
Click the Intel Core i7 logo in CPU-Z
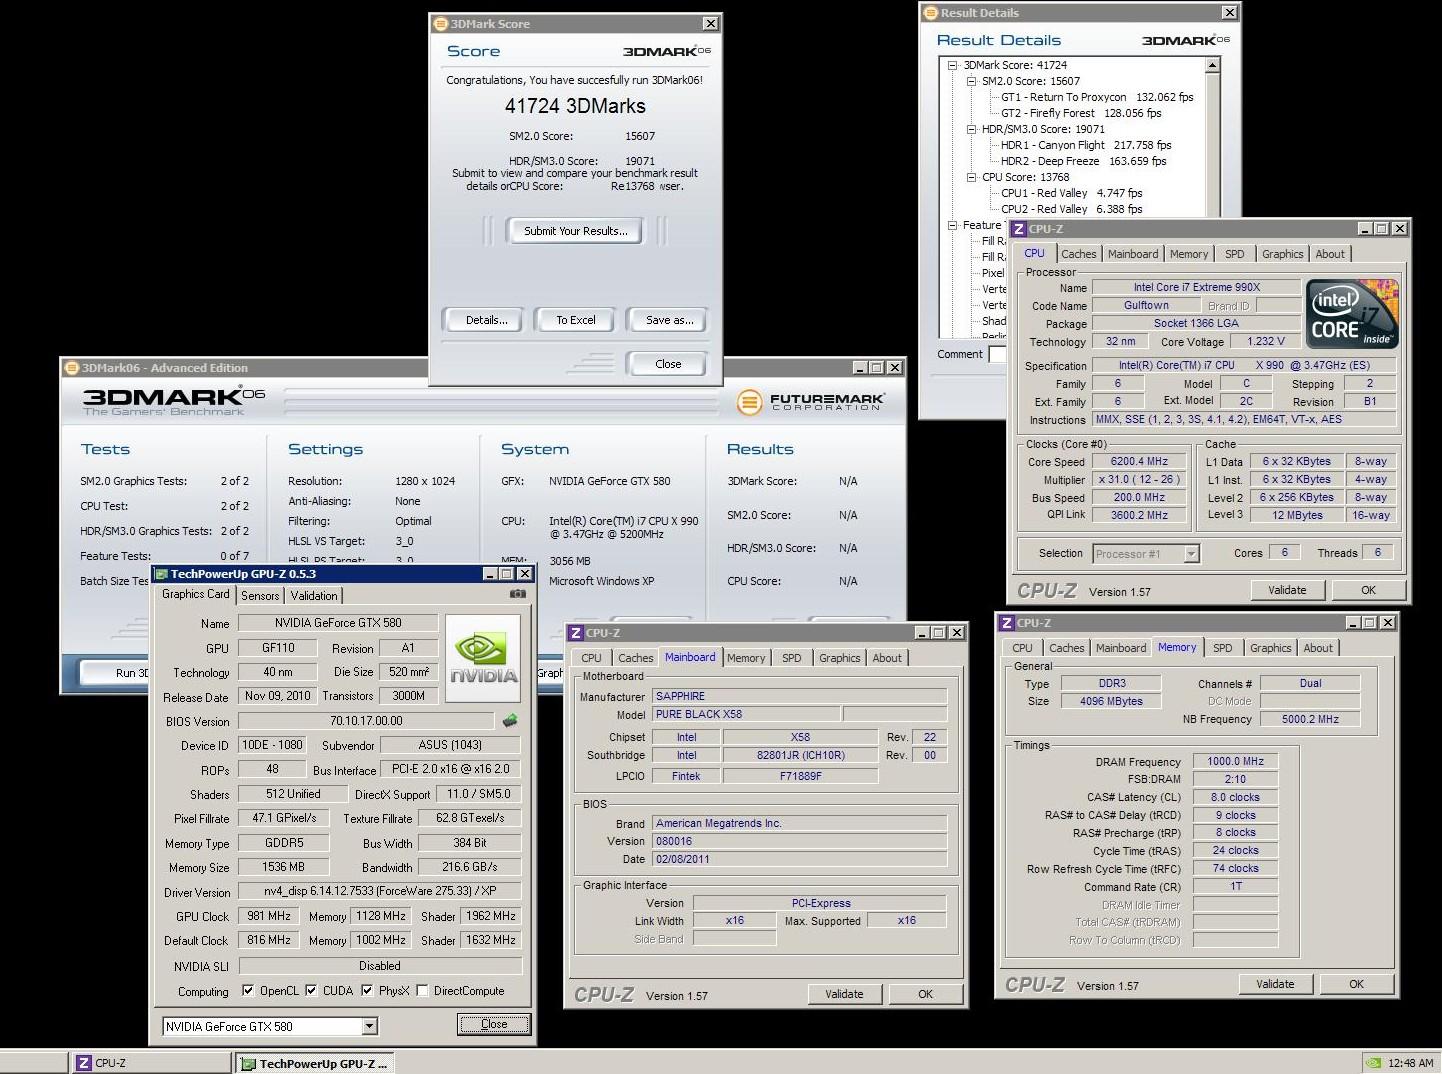point(1351,313)
